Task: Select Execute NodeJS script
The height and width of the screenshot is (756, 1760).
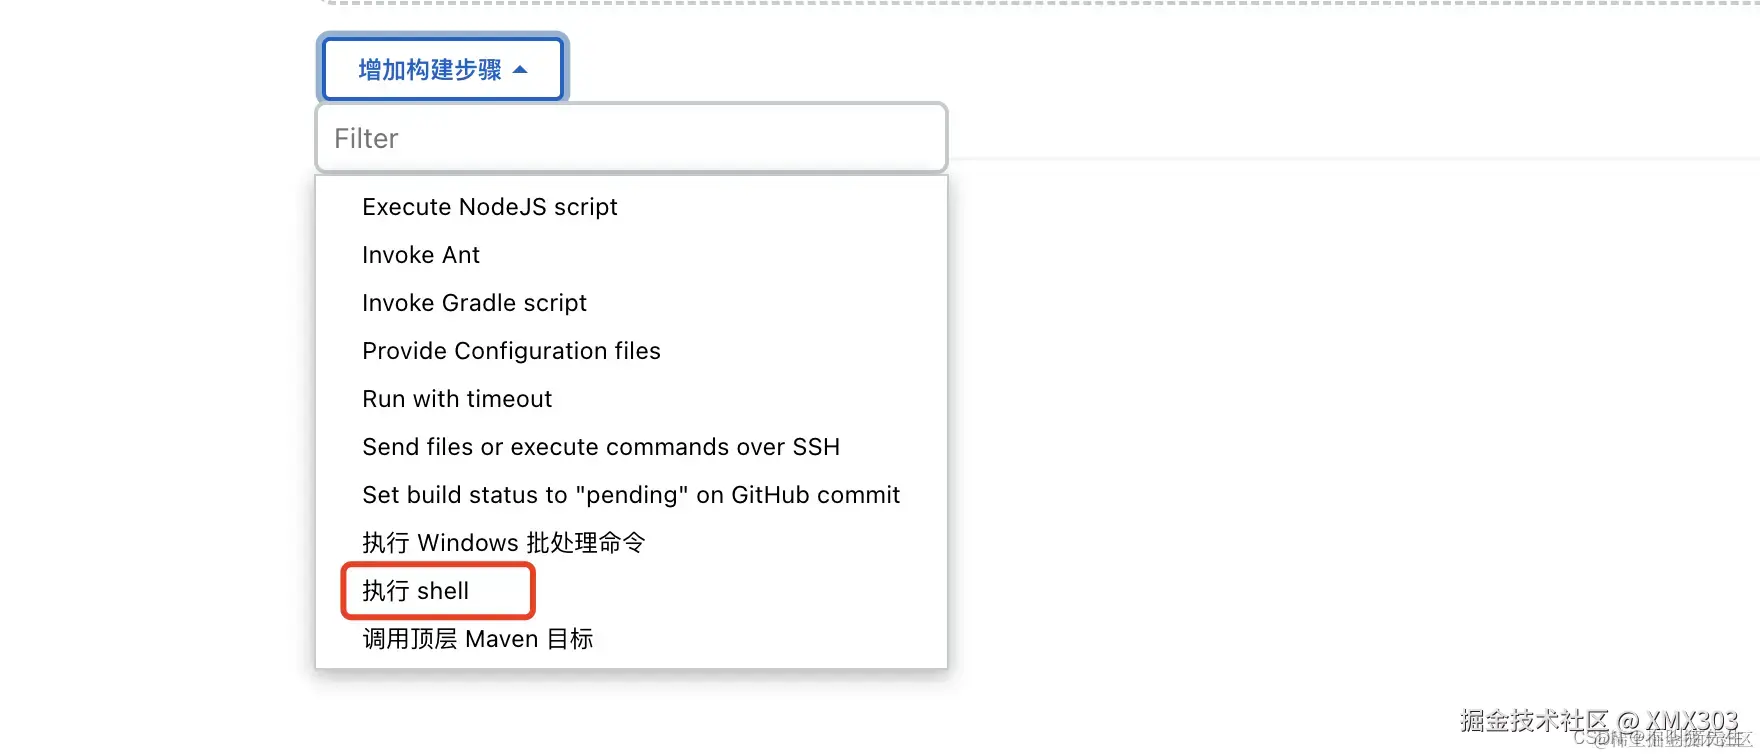Action: [x=489, y=207]
